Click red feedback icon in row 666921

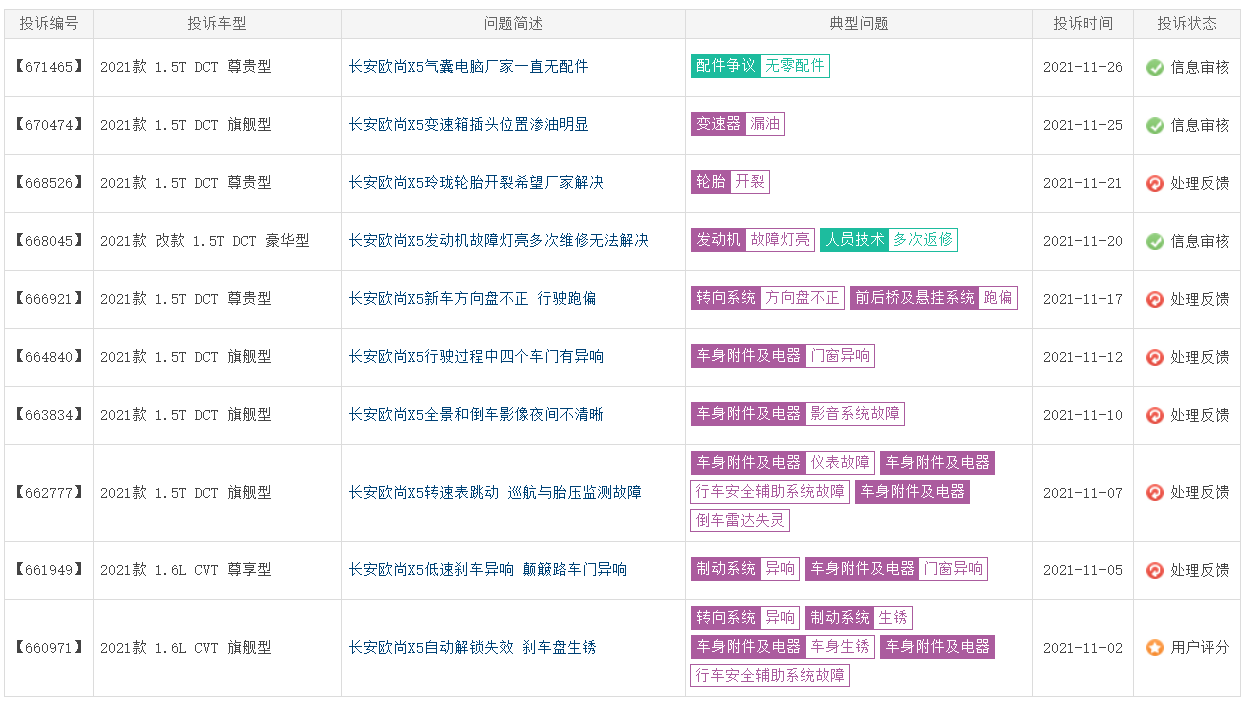pyautogui.click(x=1155, y=299)
